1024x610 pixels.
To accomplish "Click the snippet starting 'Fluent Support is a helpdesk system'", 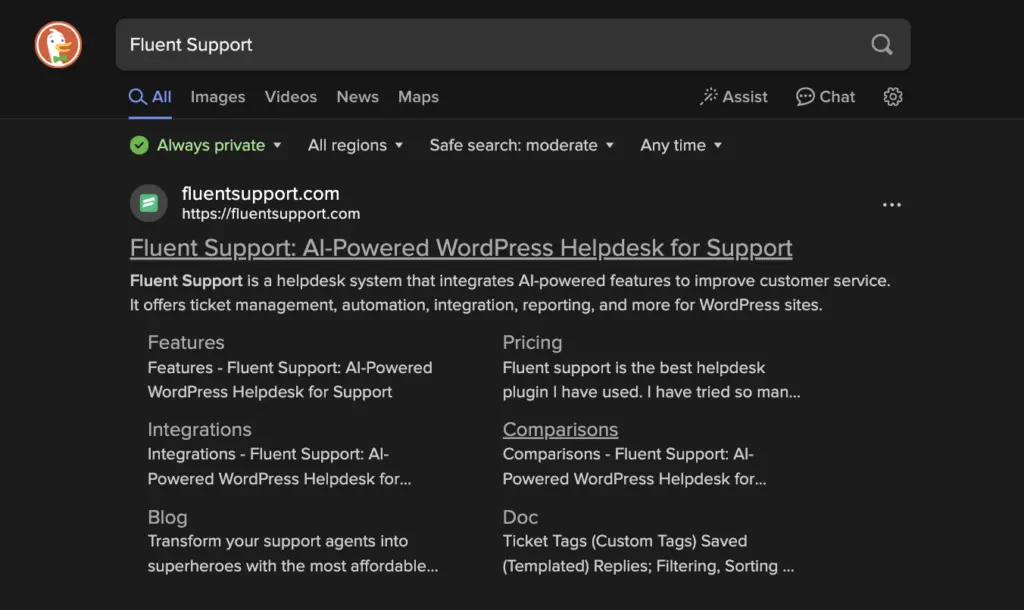I will 510,293.
